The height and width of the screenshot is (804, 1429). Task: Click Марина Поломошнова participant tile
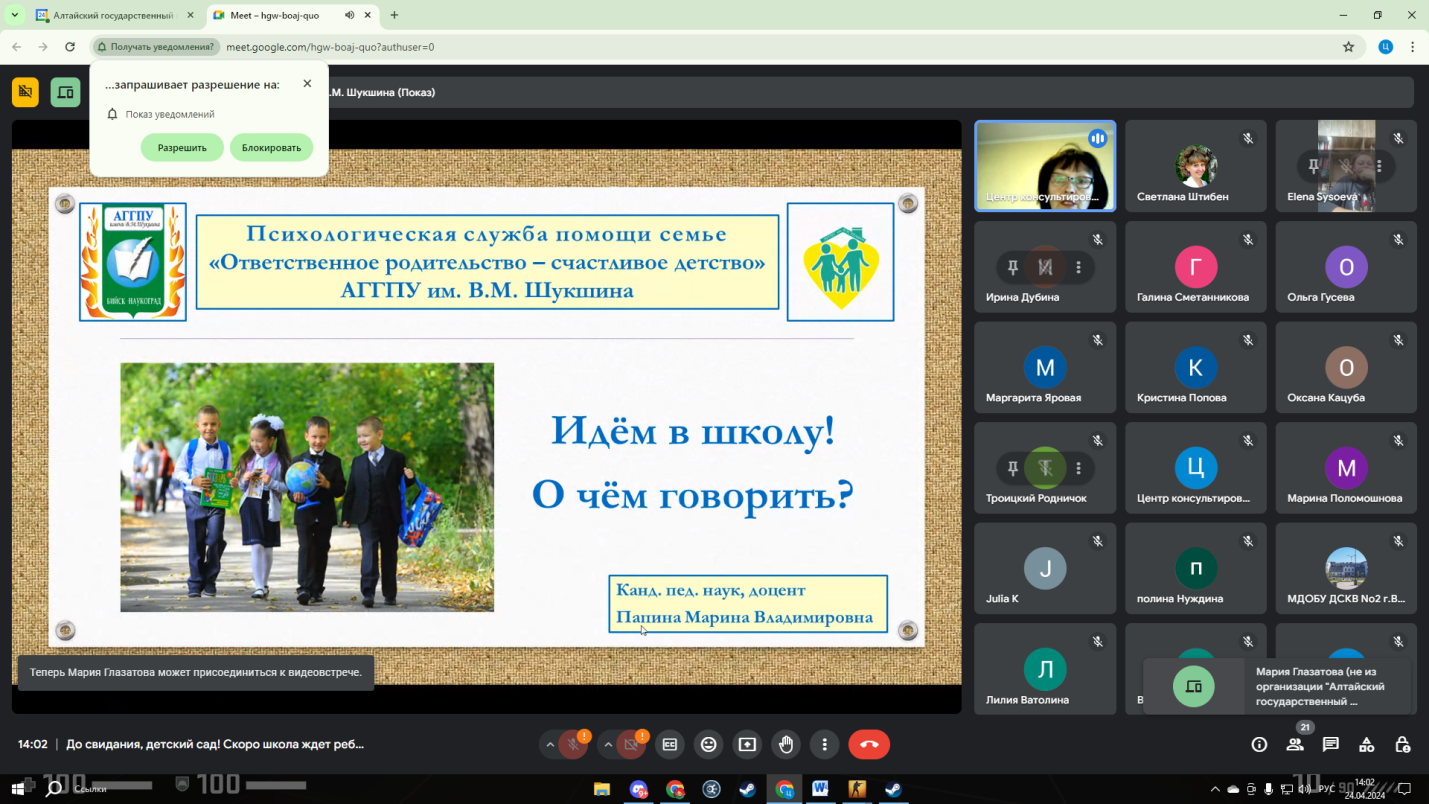coord(1346,468)
